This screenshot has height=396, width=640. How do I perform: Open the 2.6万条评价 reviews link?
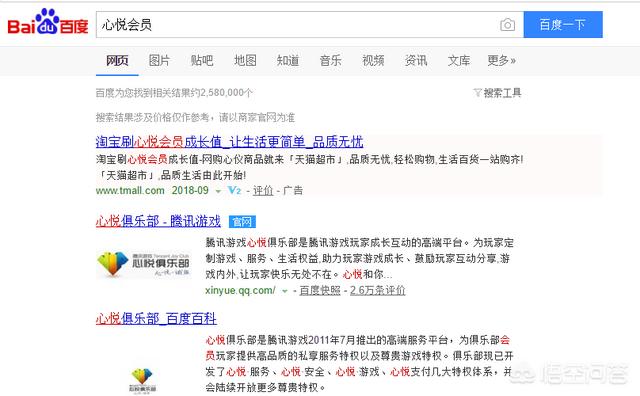click(x=378, y=290)
